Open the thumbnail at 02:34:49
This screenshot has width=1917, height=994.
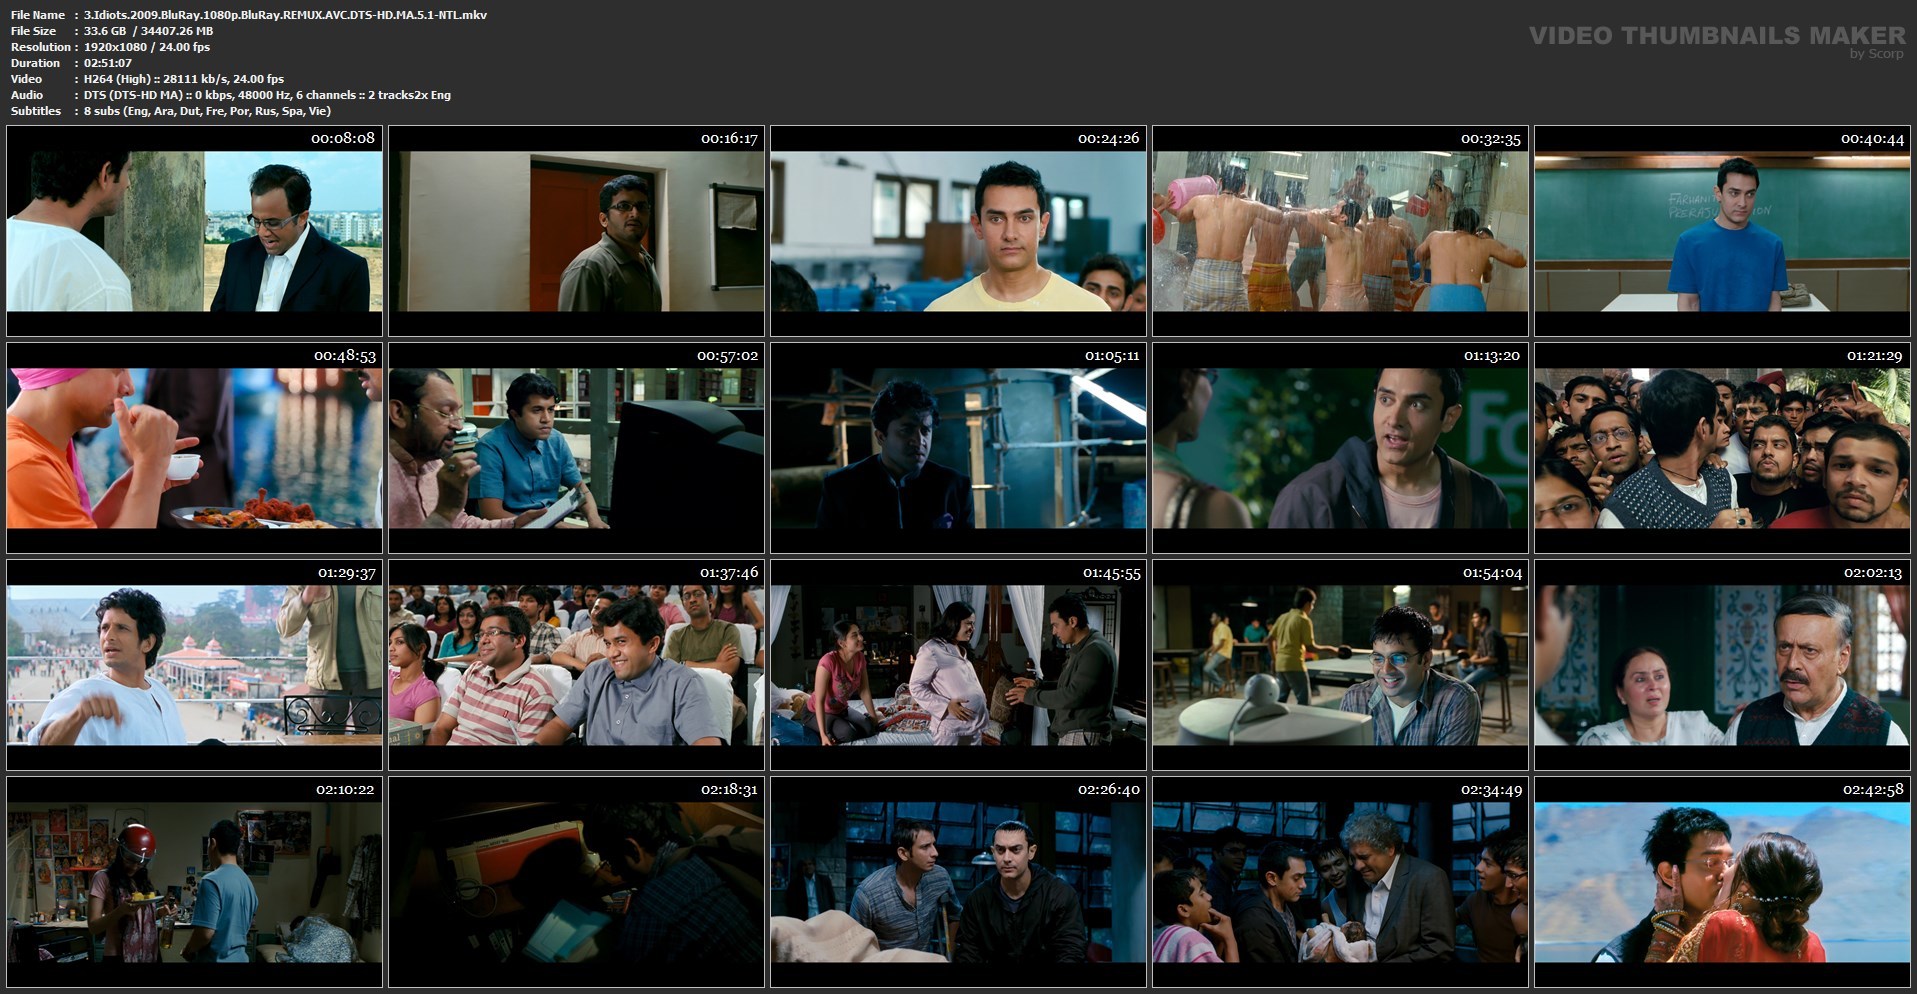[x=1340, y=882]
